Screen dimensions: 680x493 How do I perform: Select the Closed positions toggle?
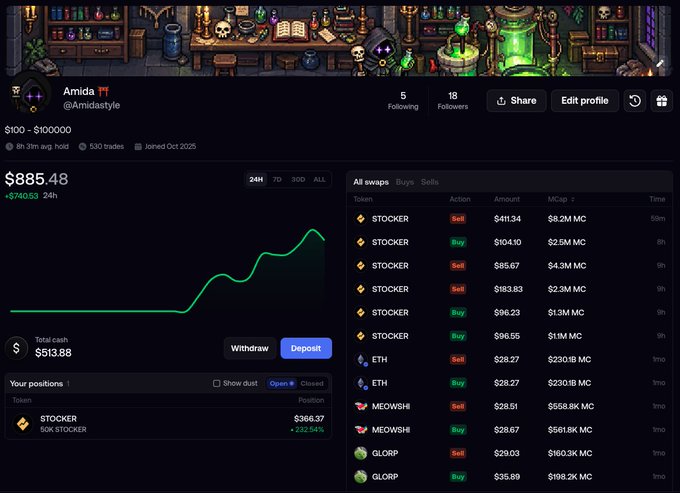pos(312,383)
